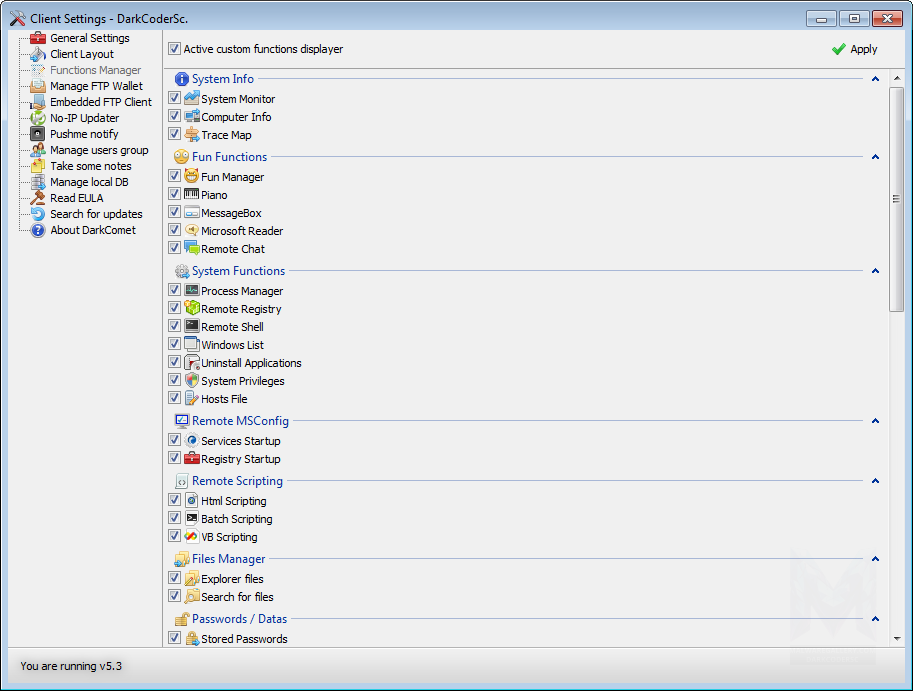
Task: Click the System Privileges shield icon
Action: pyautogui.click(x=192, y=381)
